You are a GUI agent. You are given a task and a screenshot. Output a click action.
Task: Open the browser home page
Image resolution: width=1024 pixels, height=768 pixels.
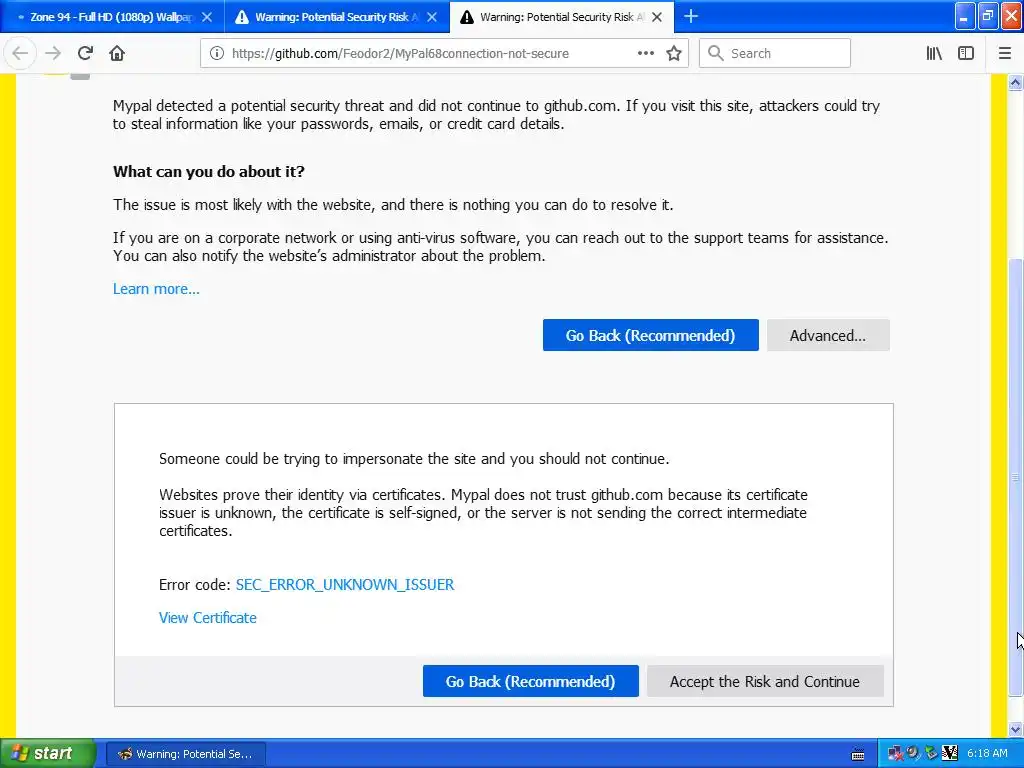[x=117, y=53]
